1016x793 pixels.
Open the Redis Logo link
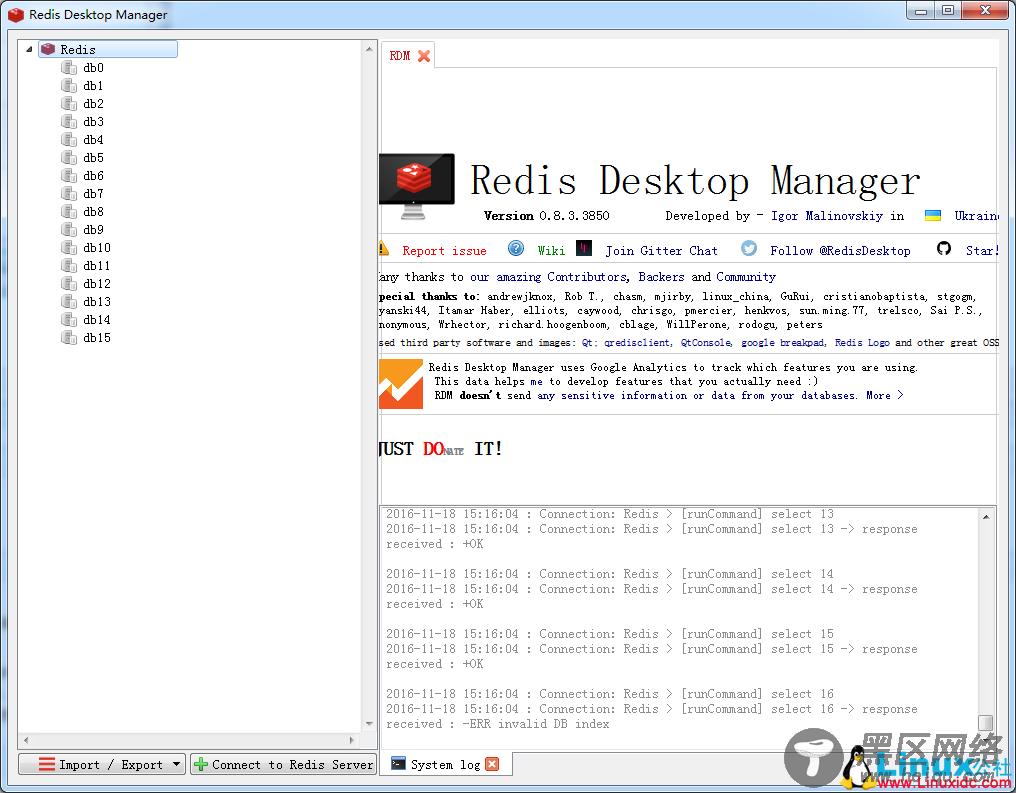[x=862, y=343]
